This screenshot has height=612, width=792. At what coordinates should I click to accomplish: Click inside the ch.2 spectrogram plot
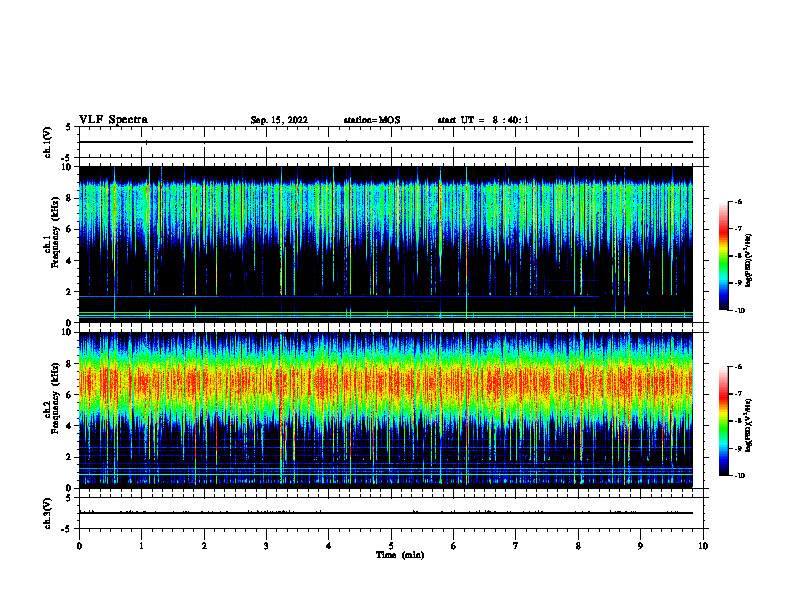tap(386, 410)
